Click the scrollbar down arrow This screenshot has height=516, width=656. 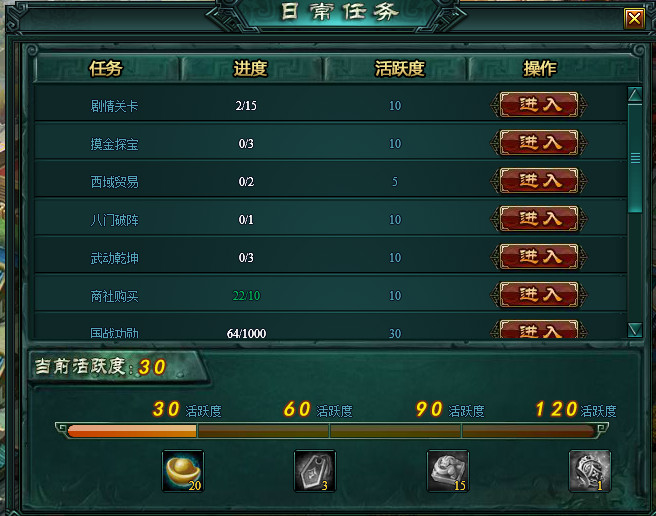click(635, 329)
